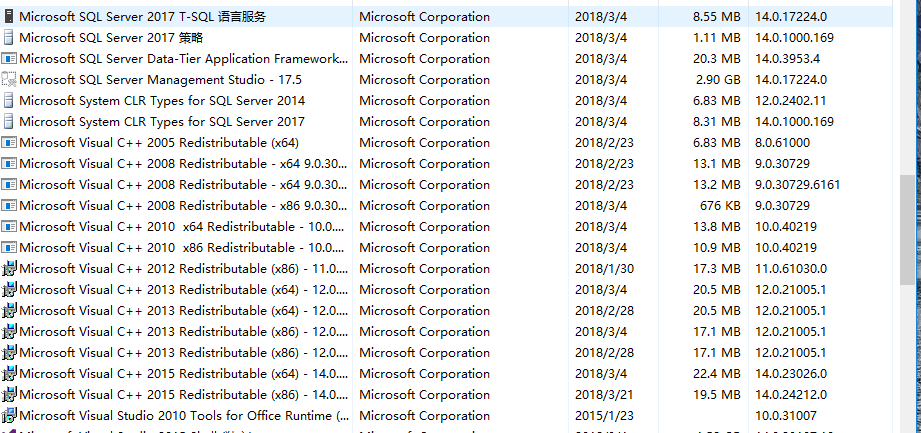Screen dimensions: 921x433
Task: Click the size value '8.31 MB'
Action: pos(717,122)
